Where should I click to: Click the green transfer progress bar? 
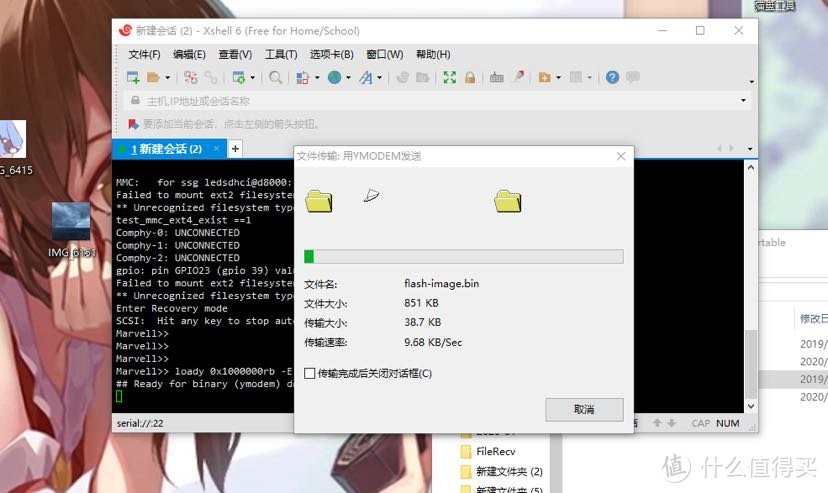pyautogui.click(x=464, y=257)
